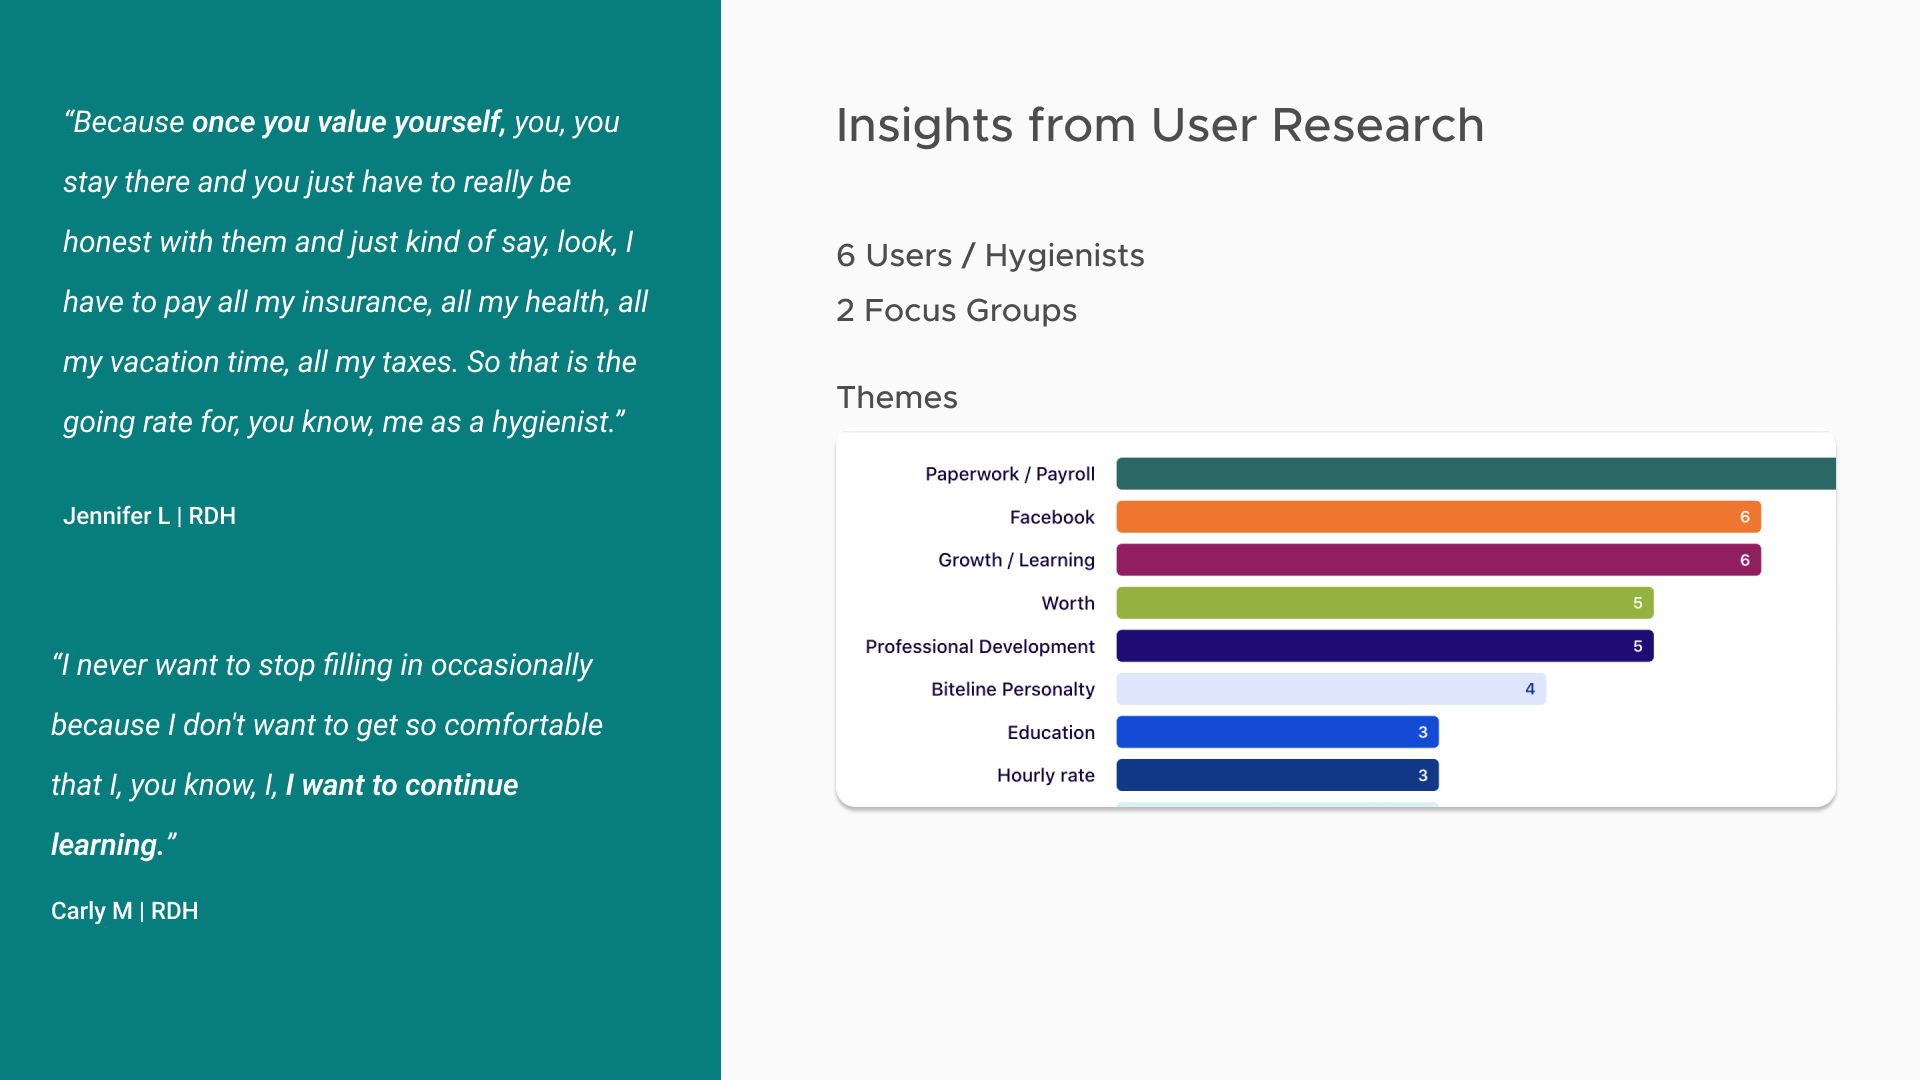
Task: Select the magenta Growth / Learning bar
Action: [x=1438, y=560]
